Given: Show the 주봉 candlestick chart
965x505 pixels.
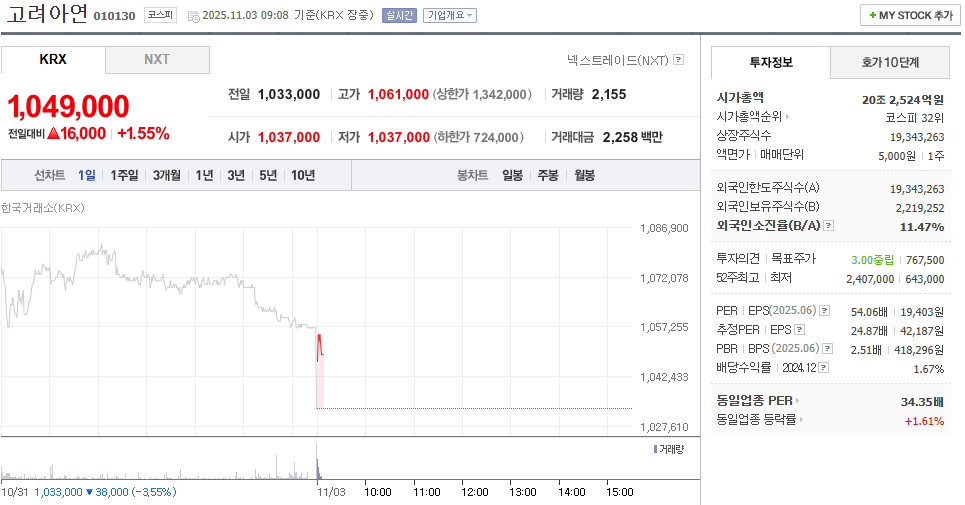Looking at the screenshot, I should (548, 175).
